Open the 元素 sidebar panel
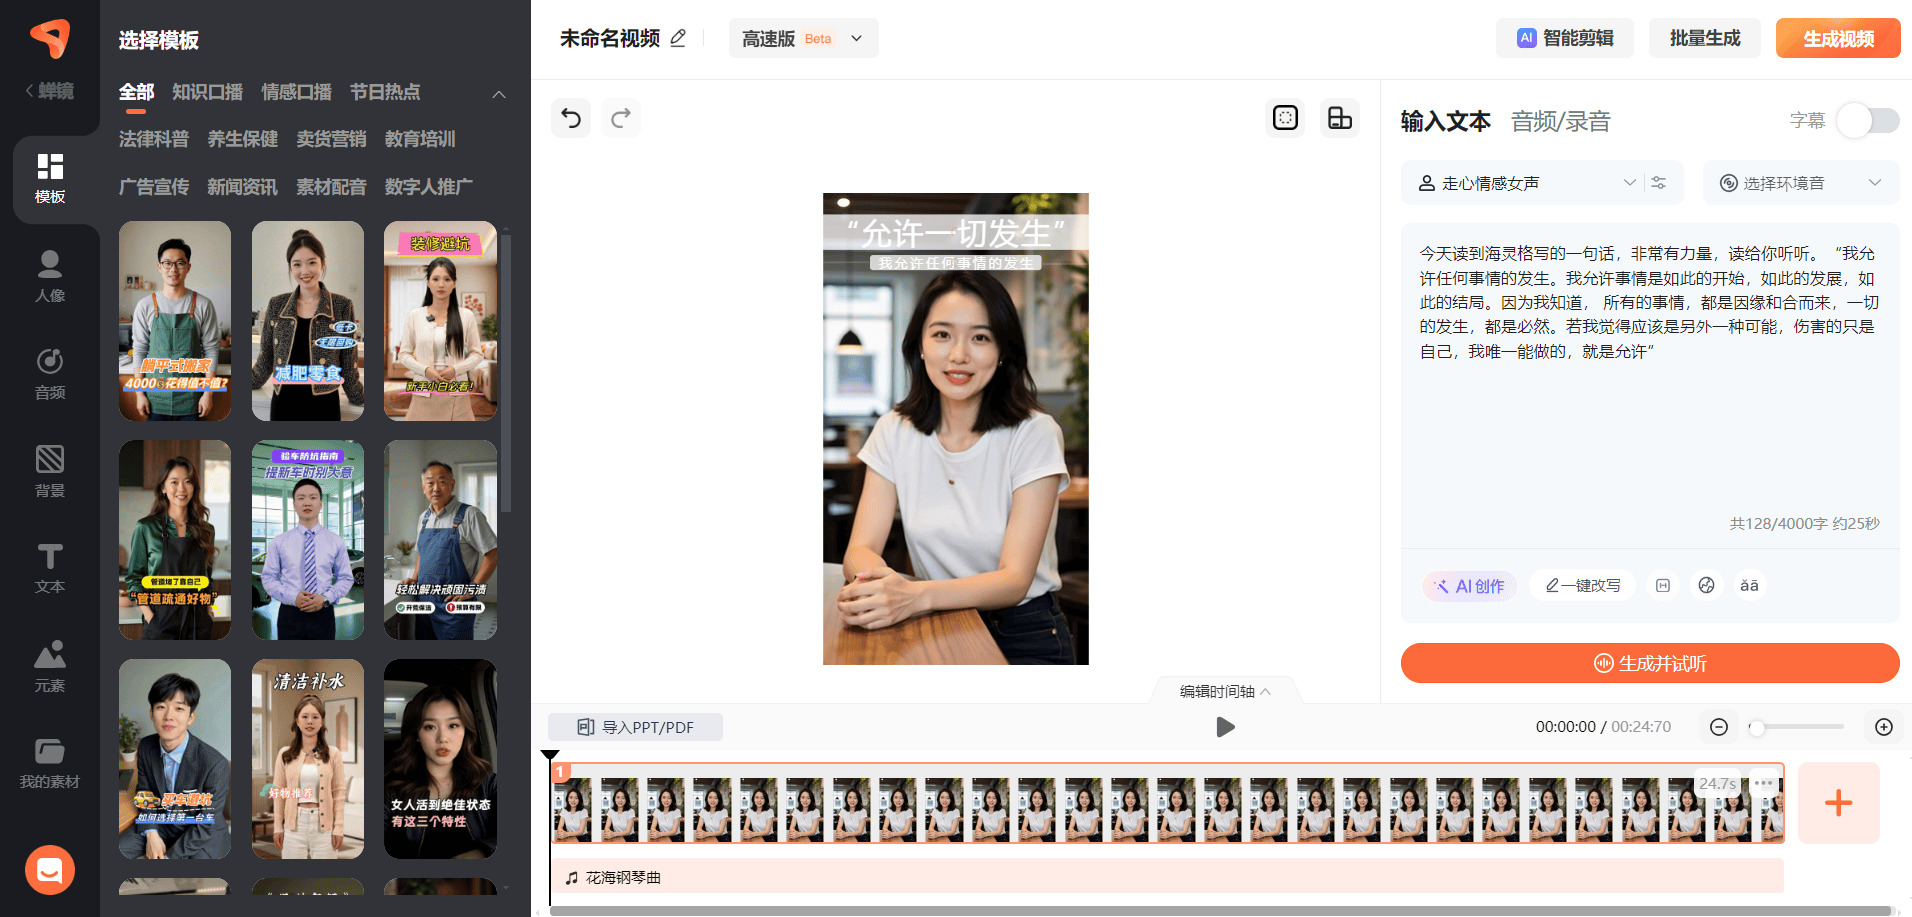 pyautogui.click(x=50, y=667)
